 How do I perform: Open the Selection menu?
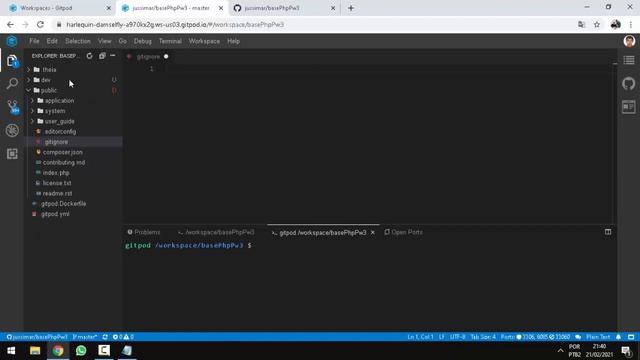tap(78, 41)
